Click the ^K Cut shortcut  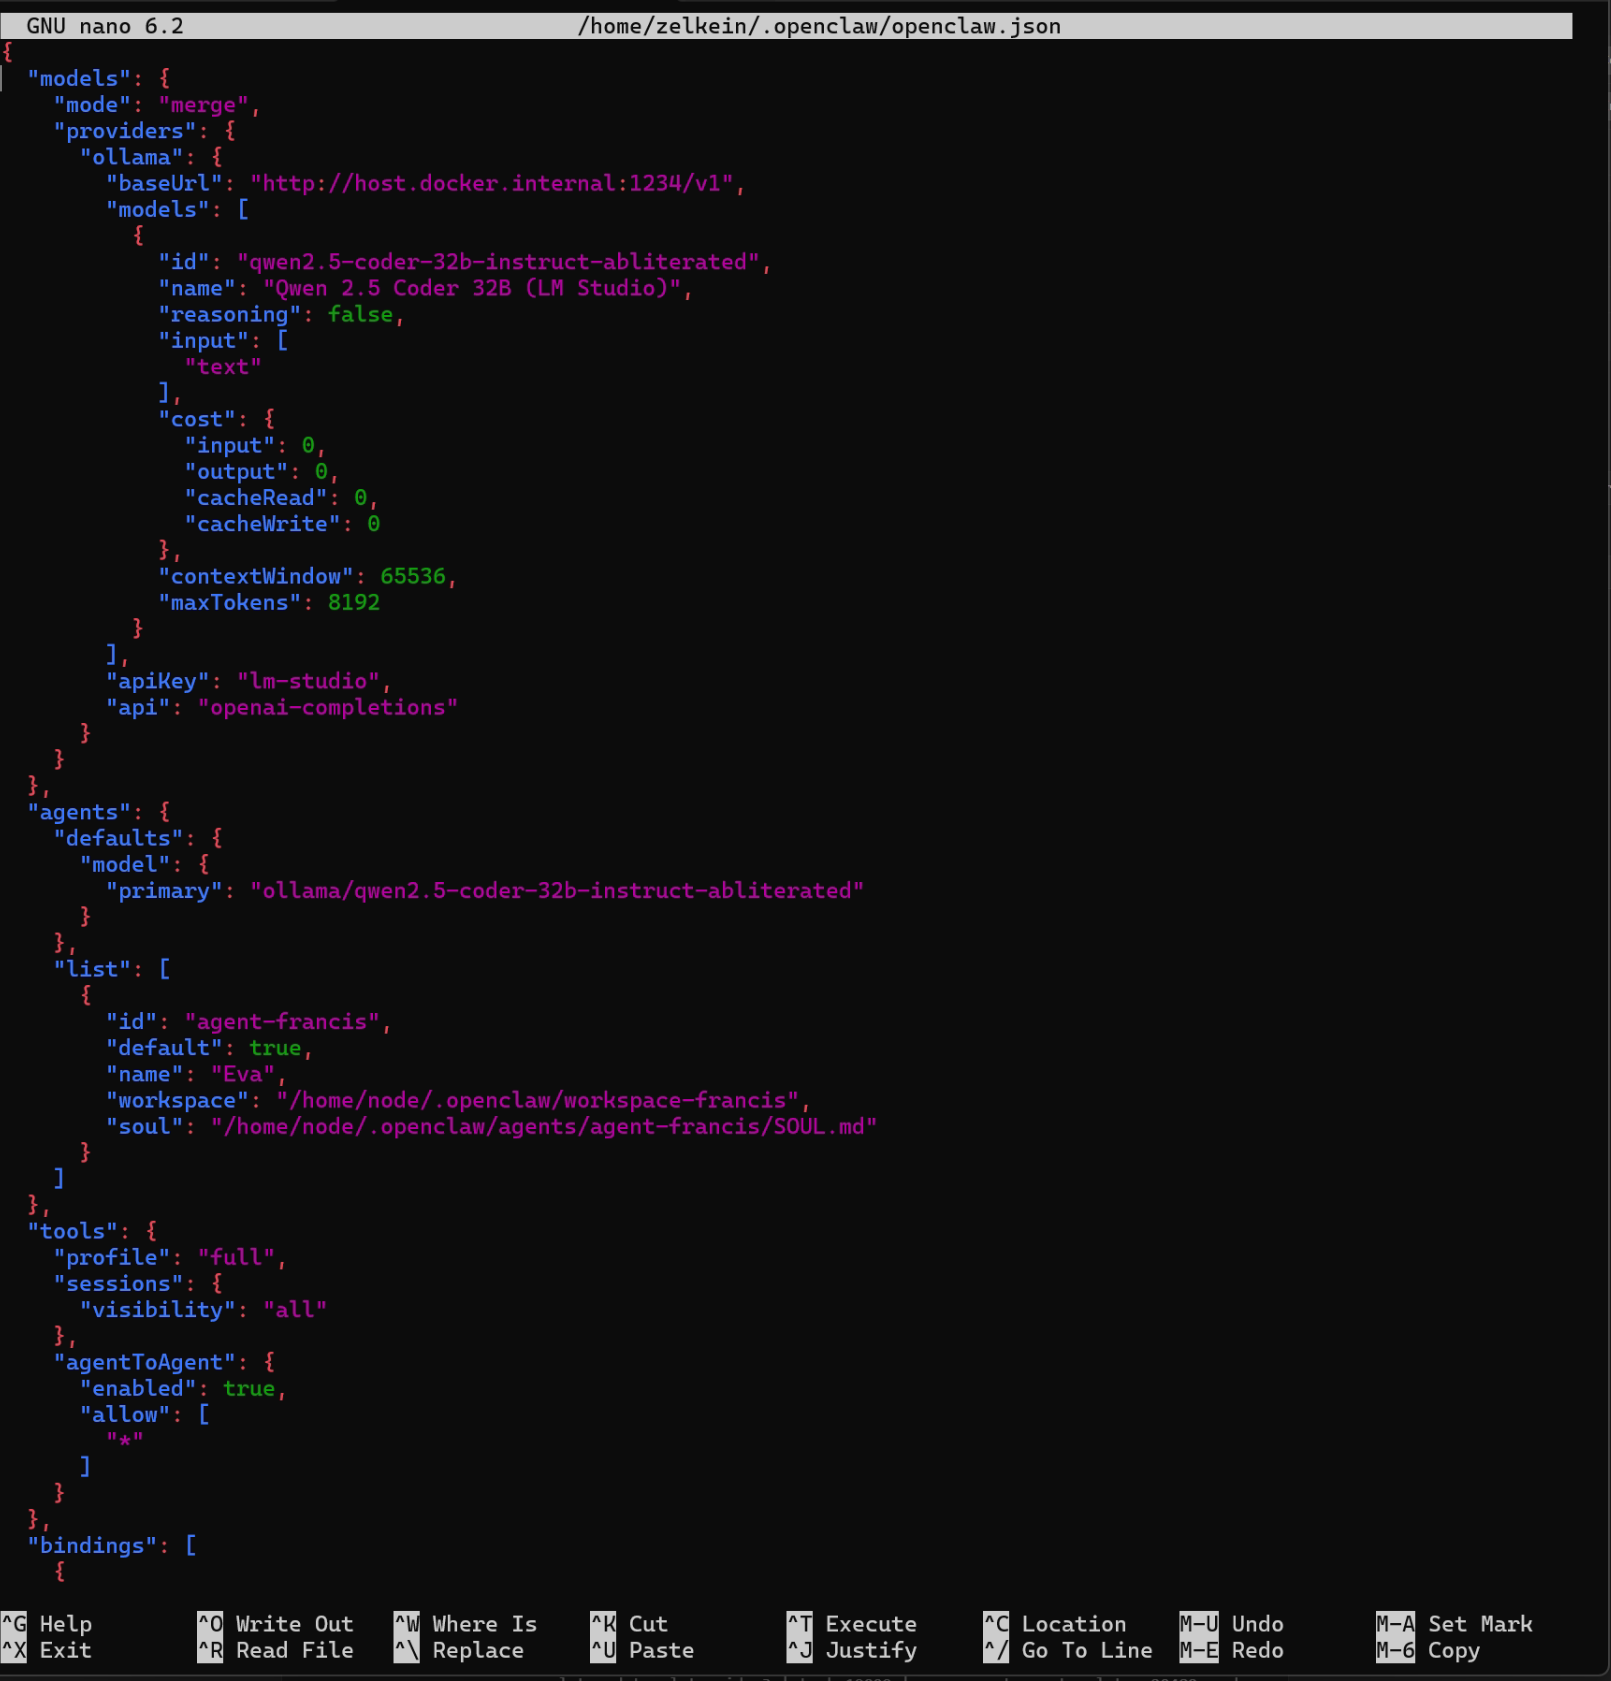pyautogui.click(x=629, y=1624)
